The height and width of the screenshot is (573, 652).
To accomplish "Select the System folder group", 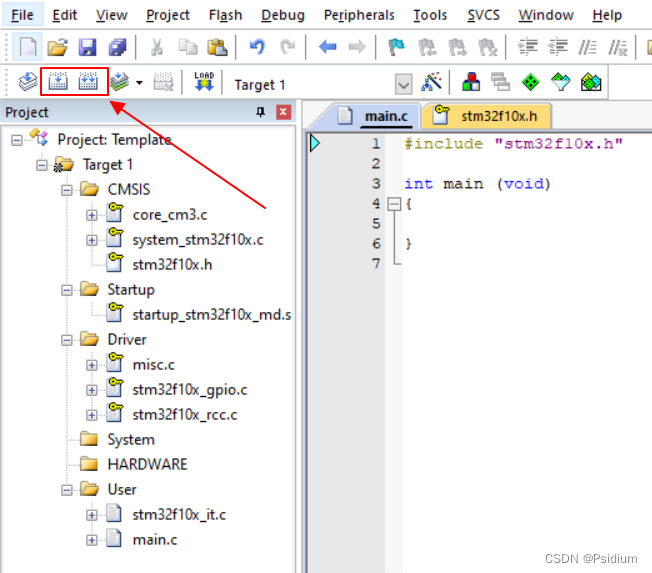I will [x=131, y=440].
